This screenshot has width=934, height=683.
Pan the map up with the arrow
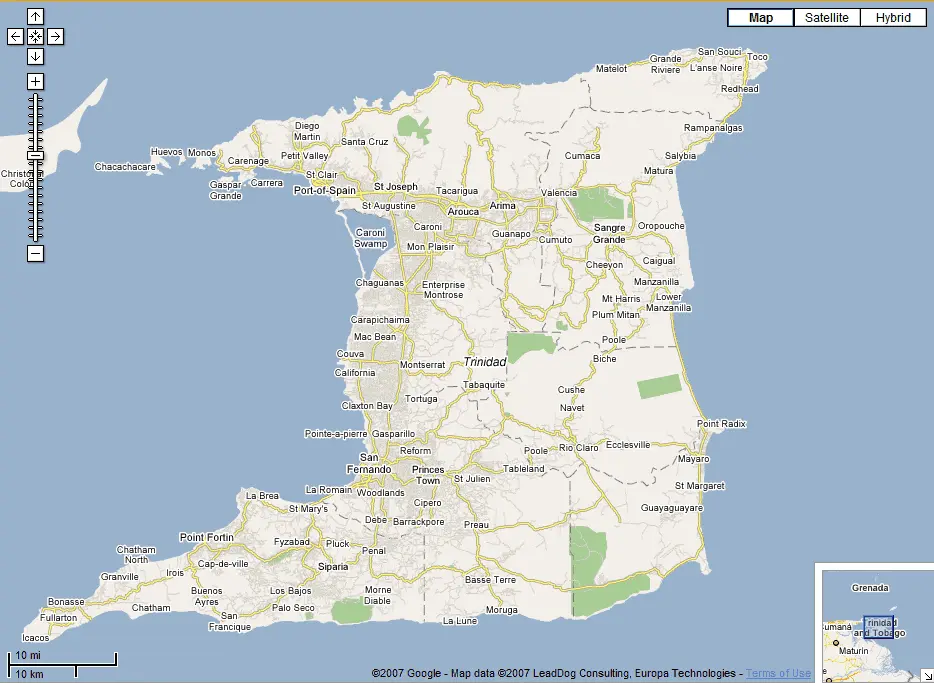(36, 16)
